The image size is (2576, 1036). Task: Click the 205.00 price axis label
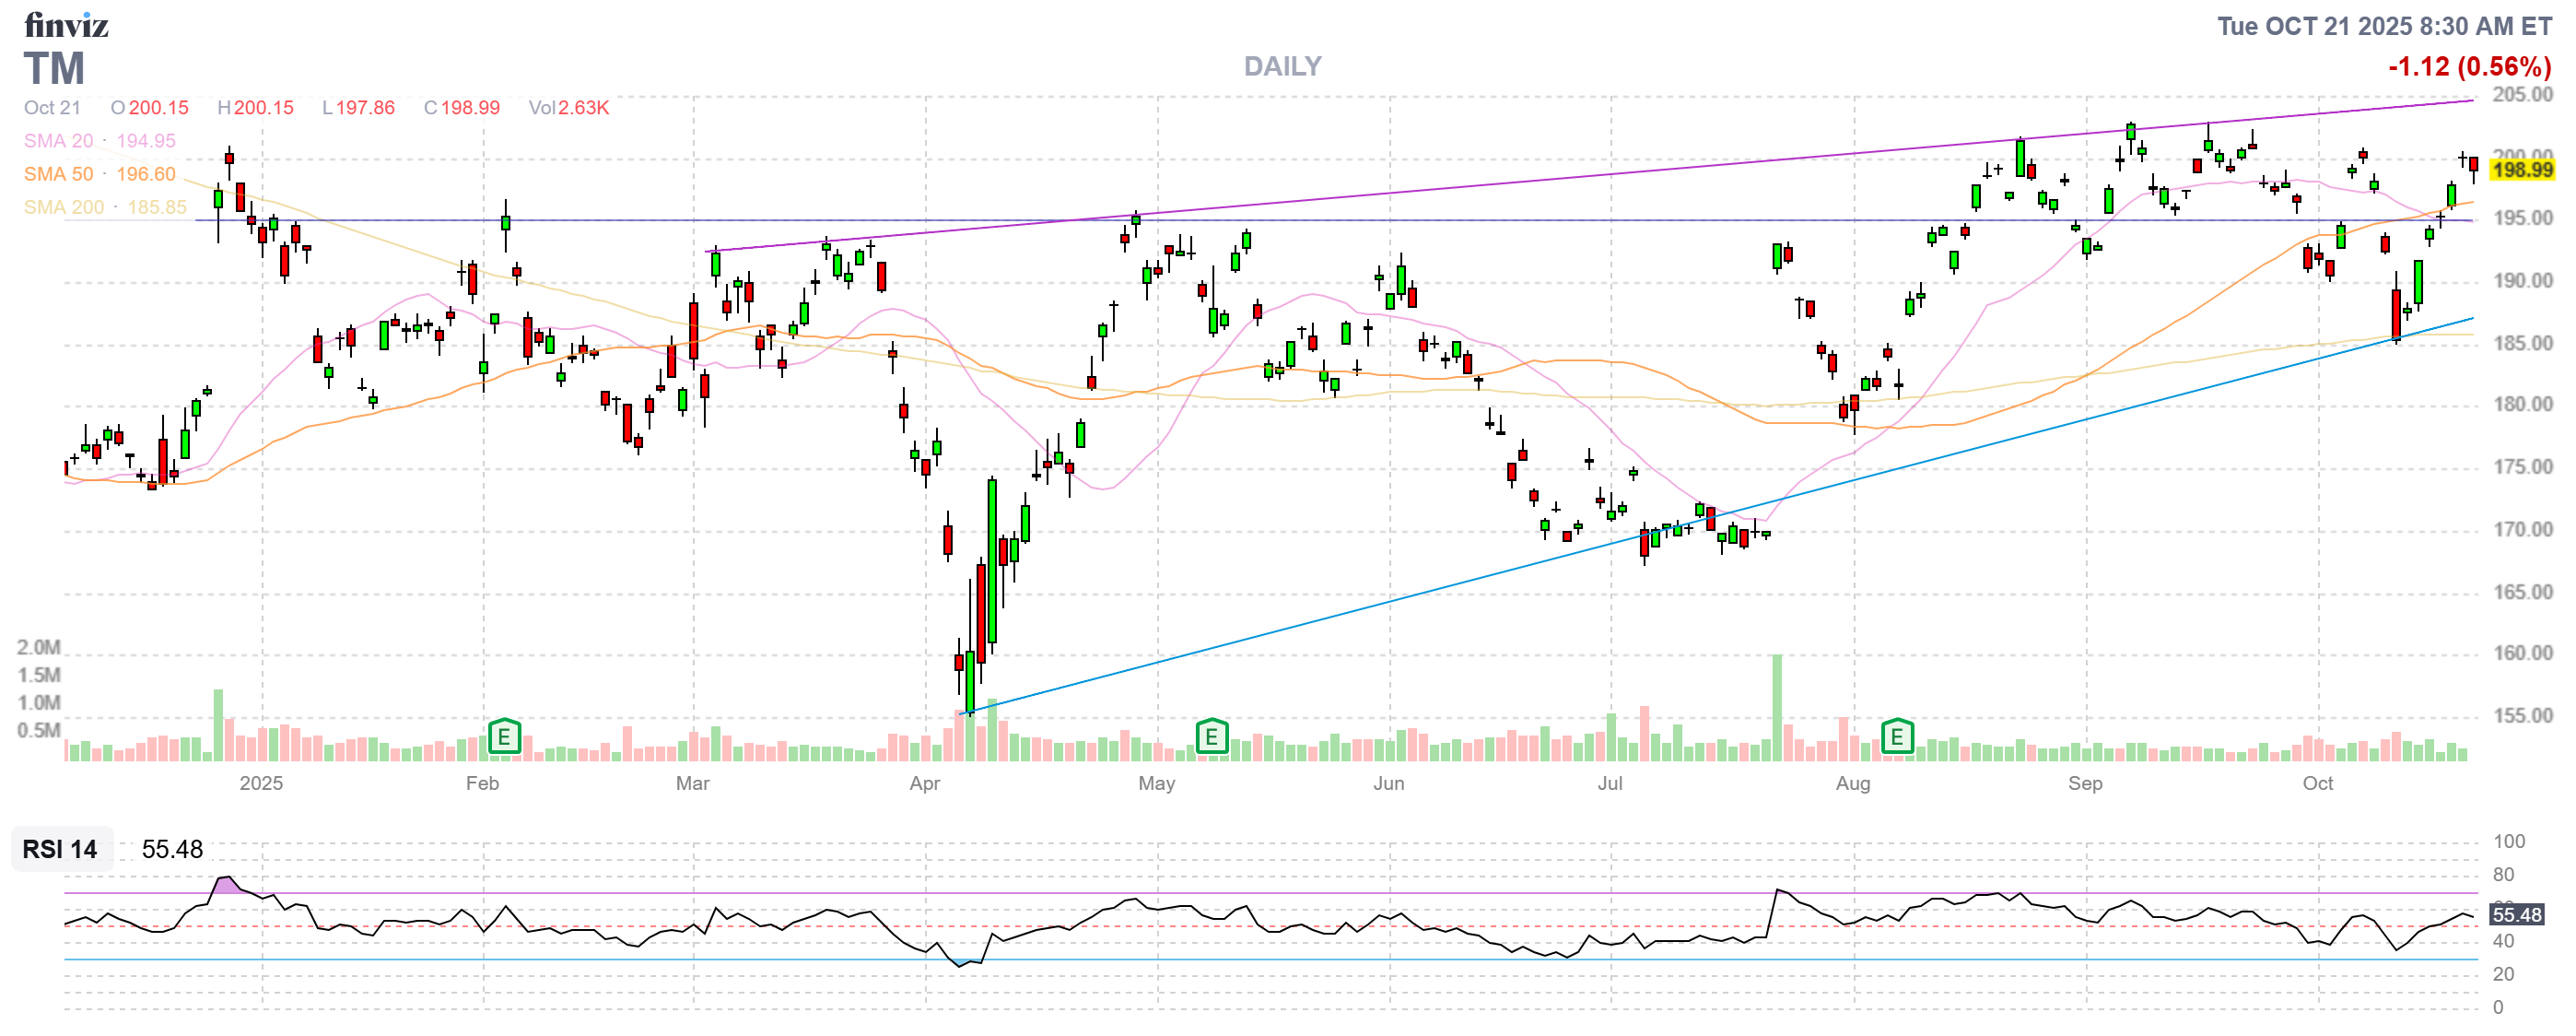(x=2521, y=95)
